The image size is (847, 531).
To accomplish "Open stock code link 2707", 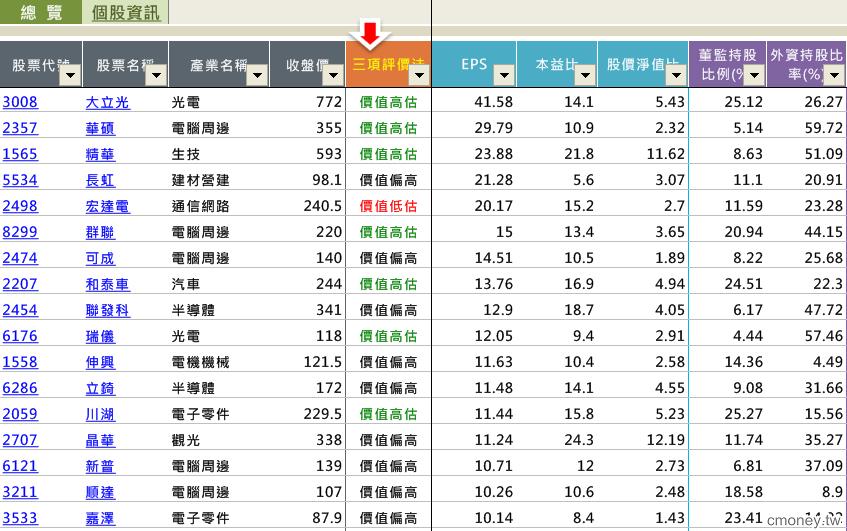I will pos(20,440).
